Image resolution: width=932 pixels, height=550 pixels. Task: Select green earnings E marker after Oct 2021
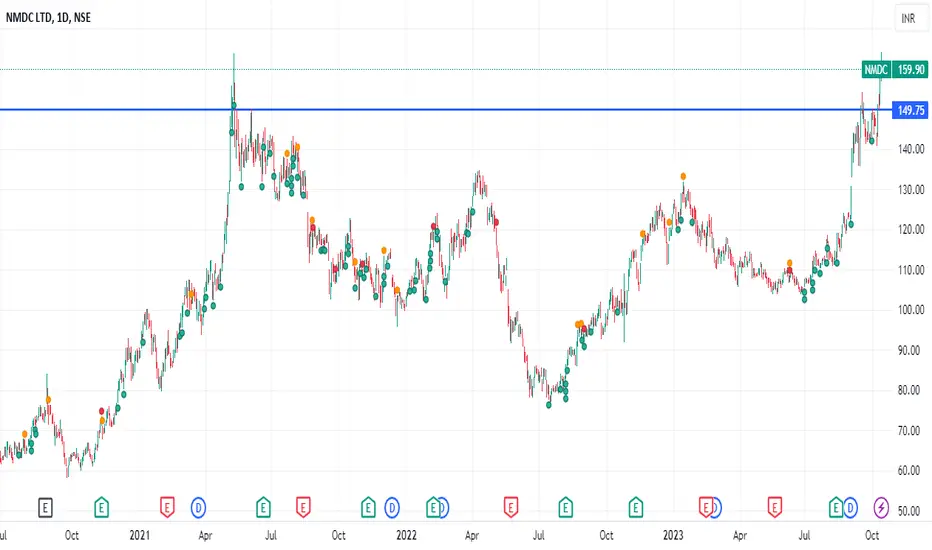tap(368, 508)
